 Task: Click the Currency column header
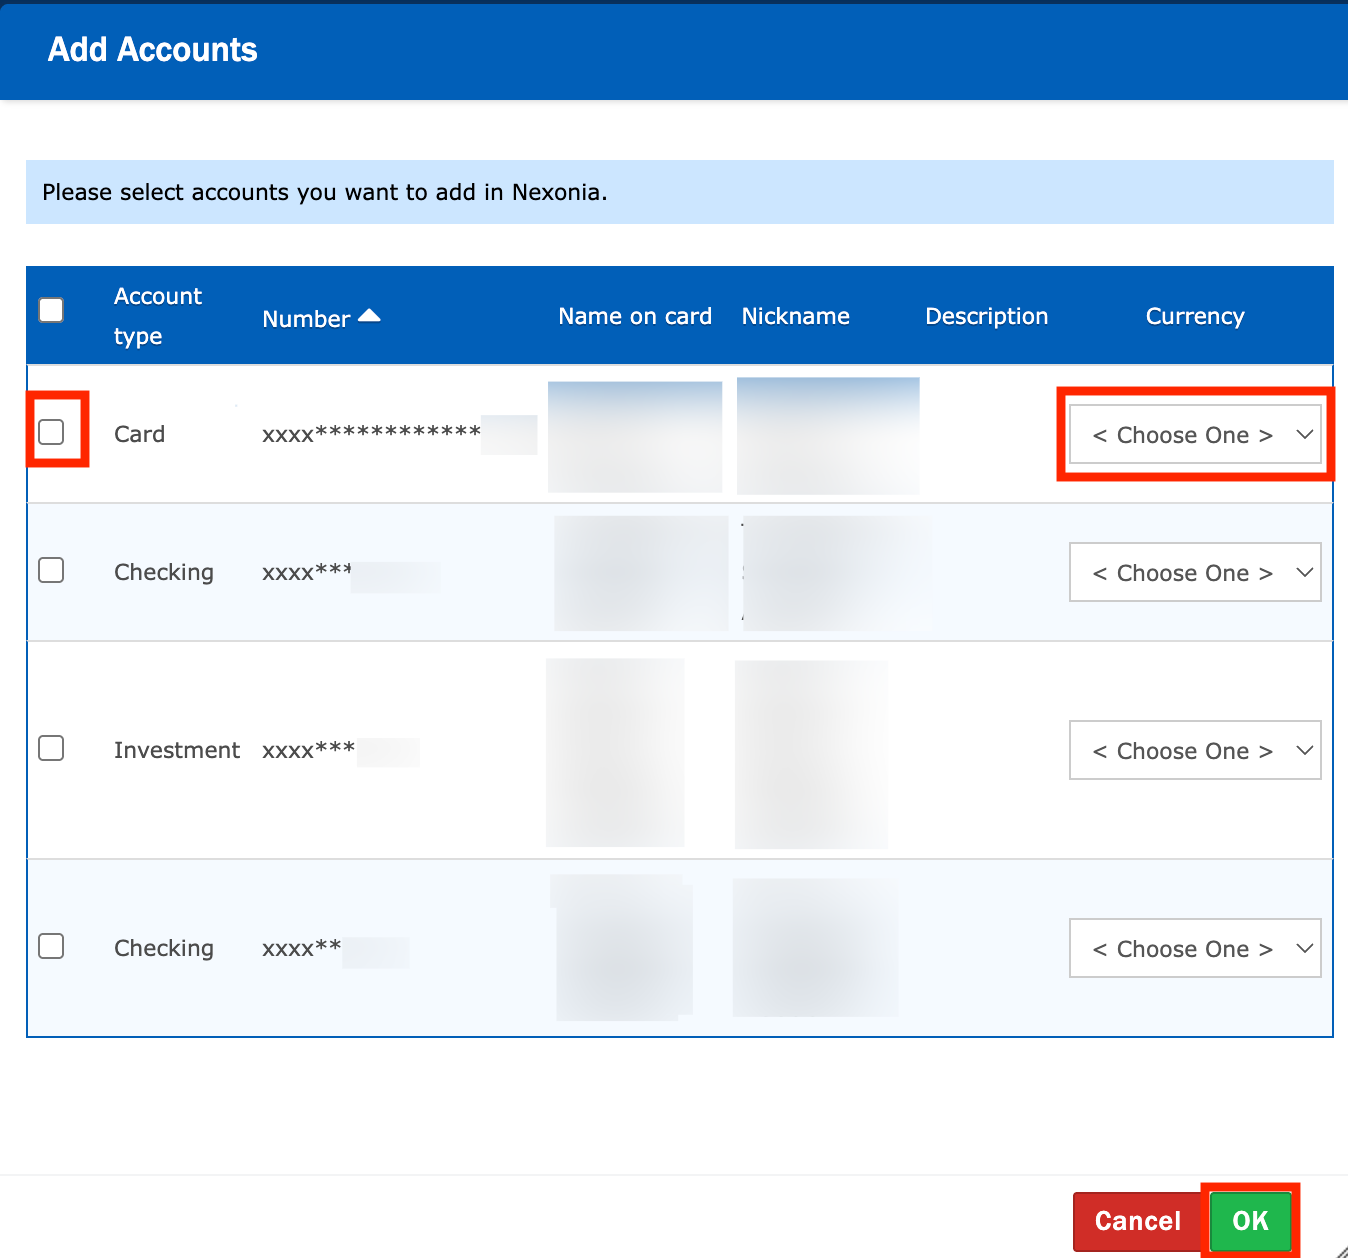point(1194,316)
